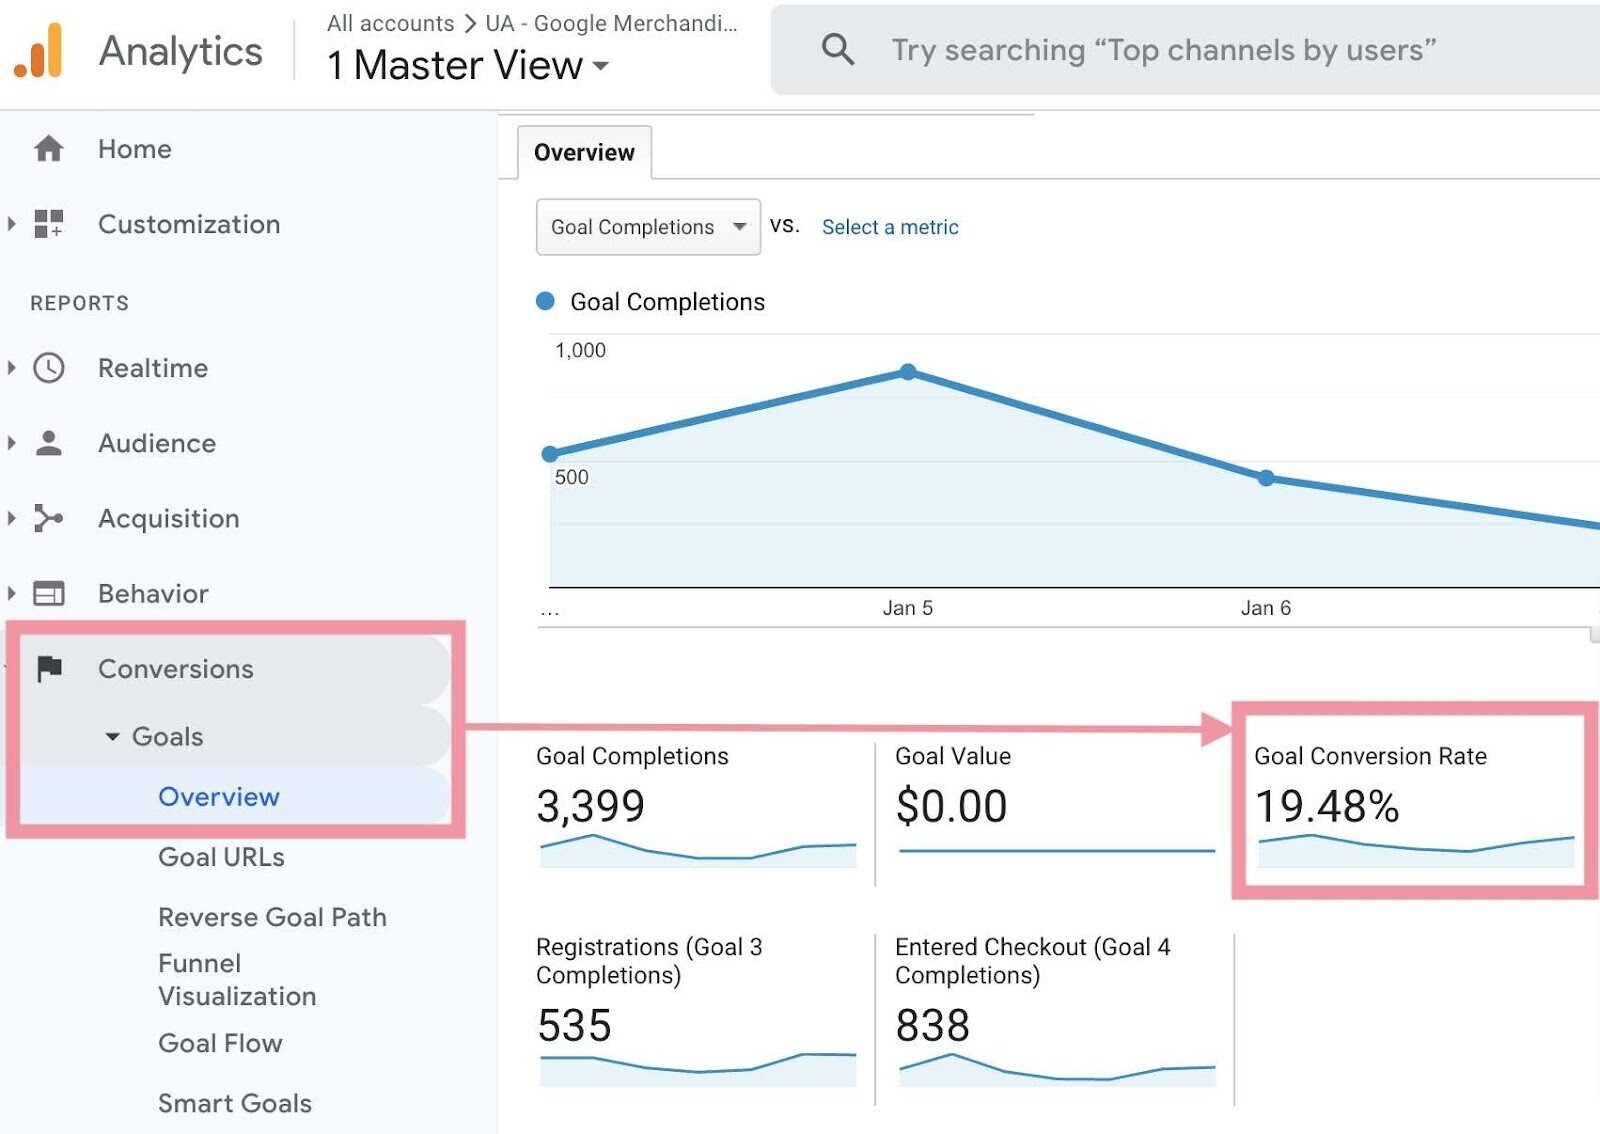The height and width of the screenshot is (1134, 1600).
Task: Click the Acquisition branching arrows icon
Action: pos(48,518)
